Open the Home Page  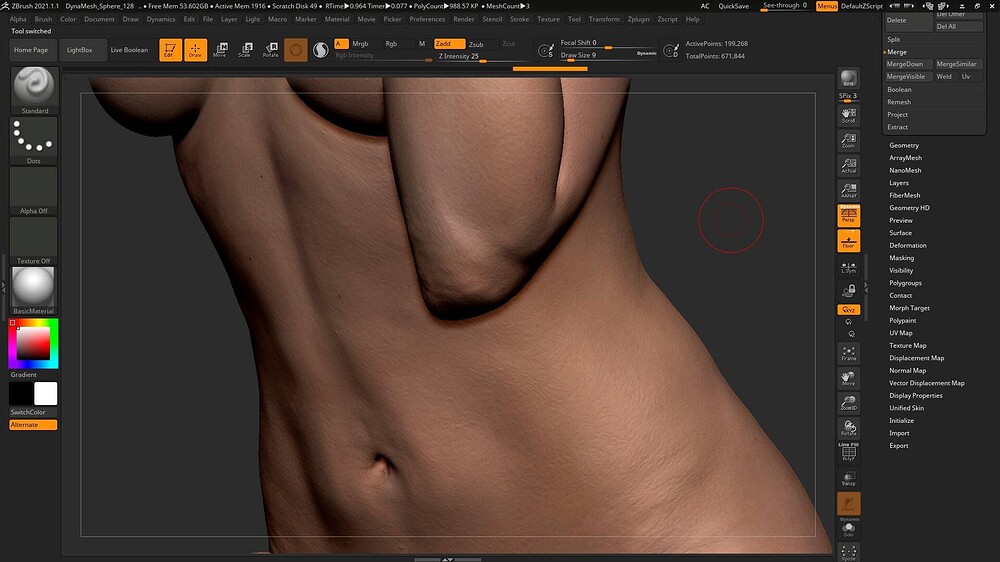click(x=31, y=50)
